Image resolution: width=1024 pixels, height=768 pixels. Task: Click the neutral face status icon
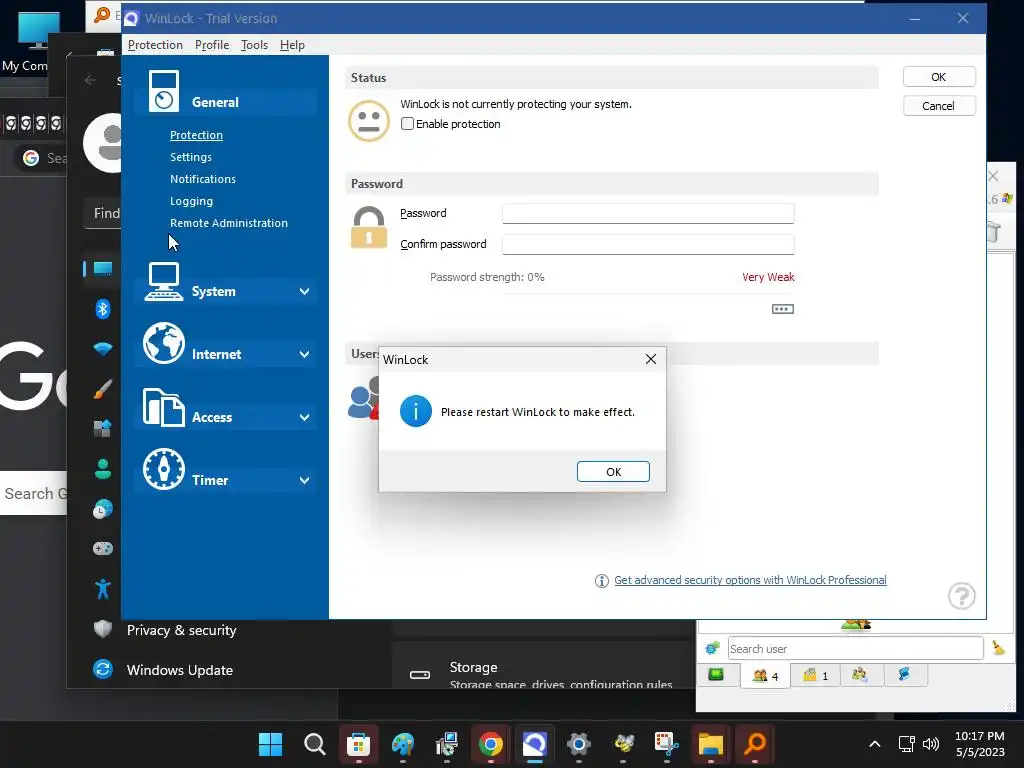point(368,121)
